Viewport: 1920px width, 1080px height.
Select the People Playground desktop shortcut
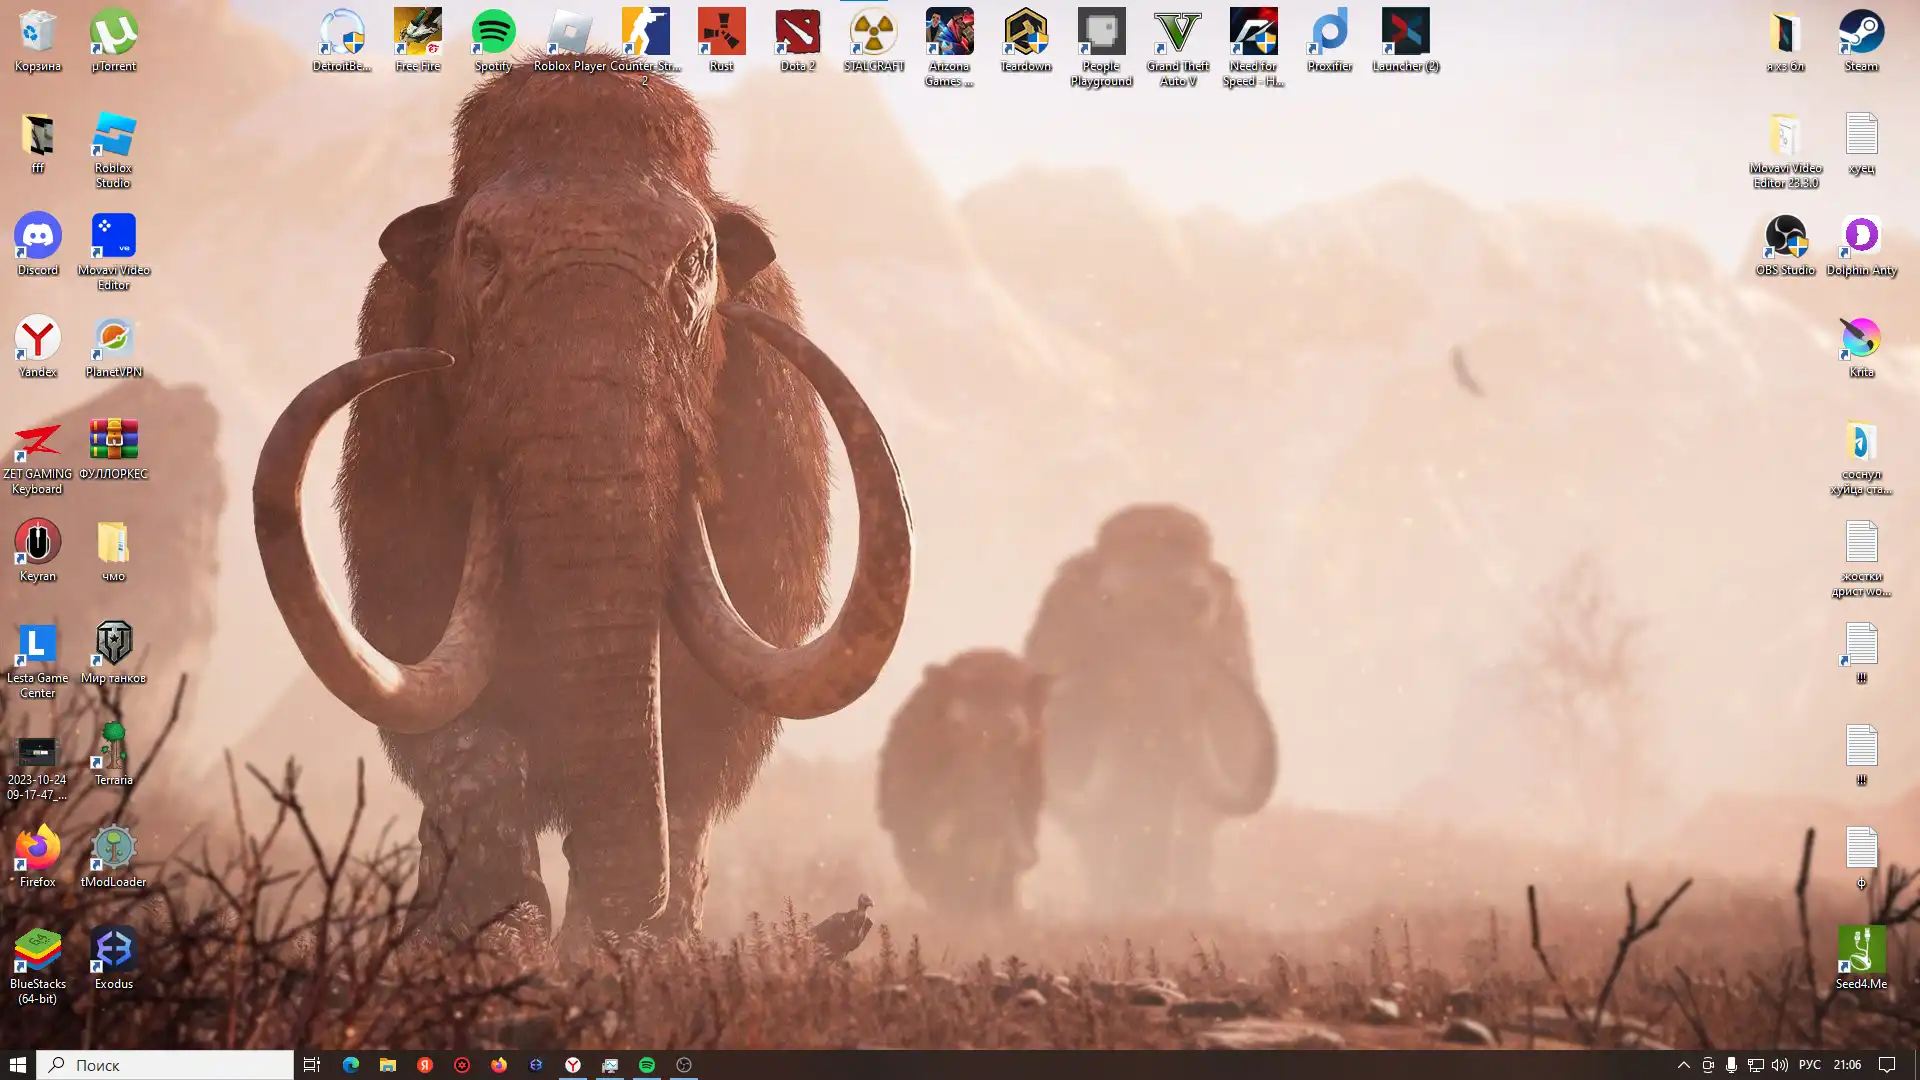[x=1101, y=48]
